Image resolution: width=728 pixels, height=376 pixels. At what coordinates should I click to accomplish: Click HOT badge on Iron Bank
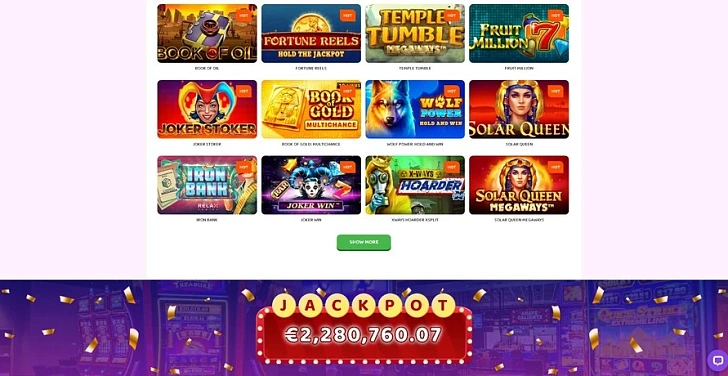(x=244, y=167)
